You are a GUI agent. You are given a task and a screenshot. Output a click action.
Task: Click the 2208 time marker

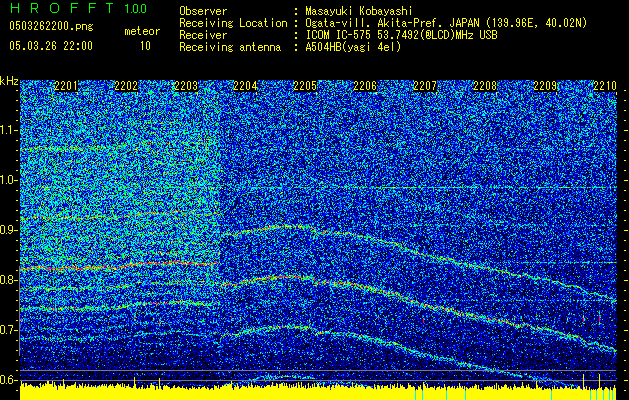485,86
